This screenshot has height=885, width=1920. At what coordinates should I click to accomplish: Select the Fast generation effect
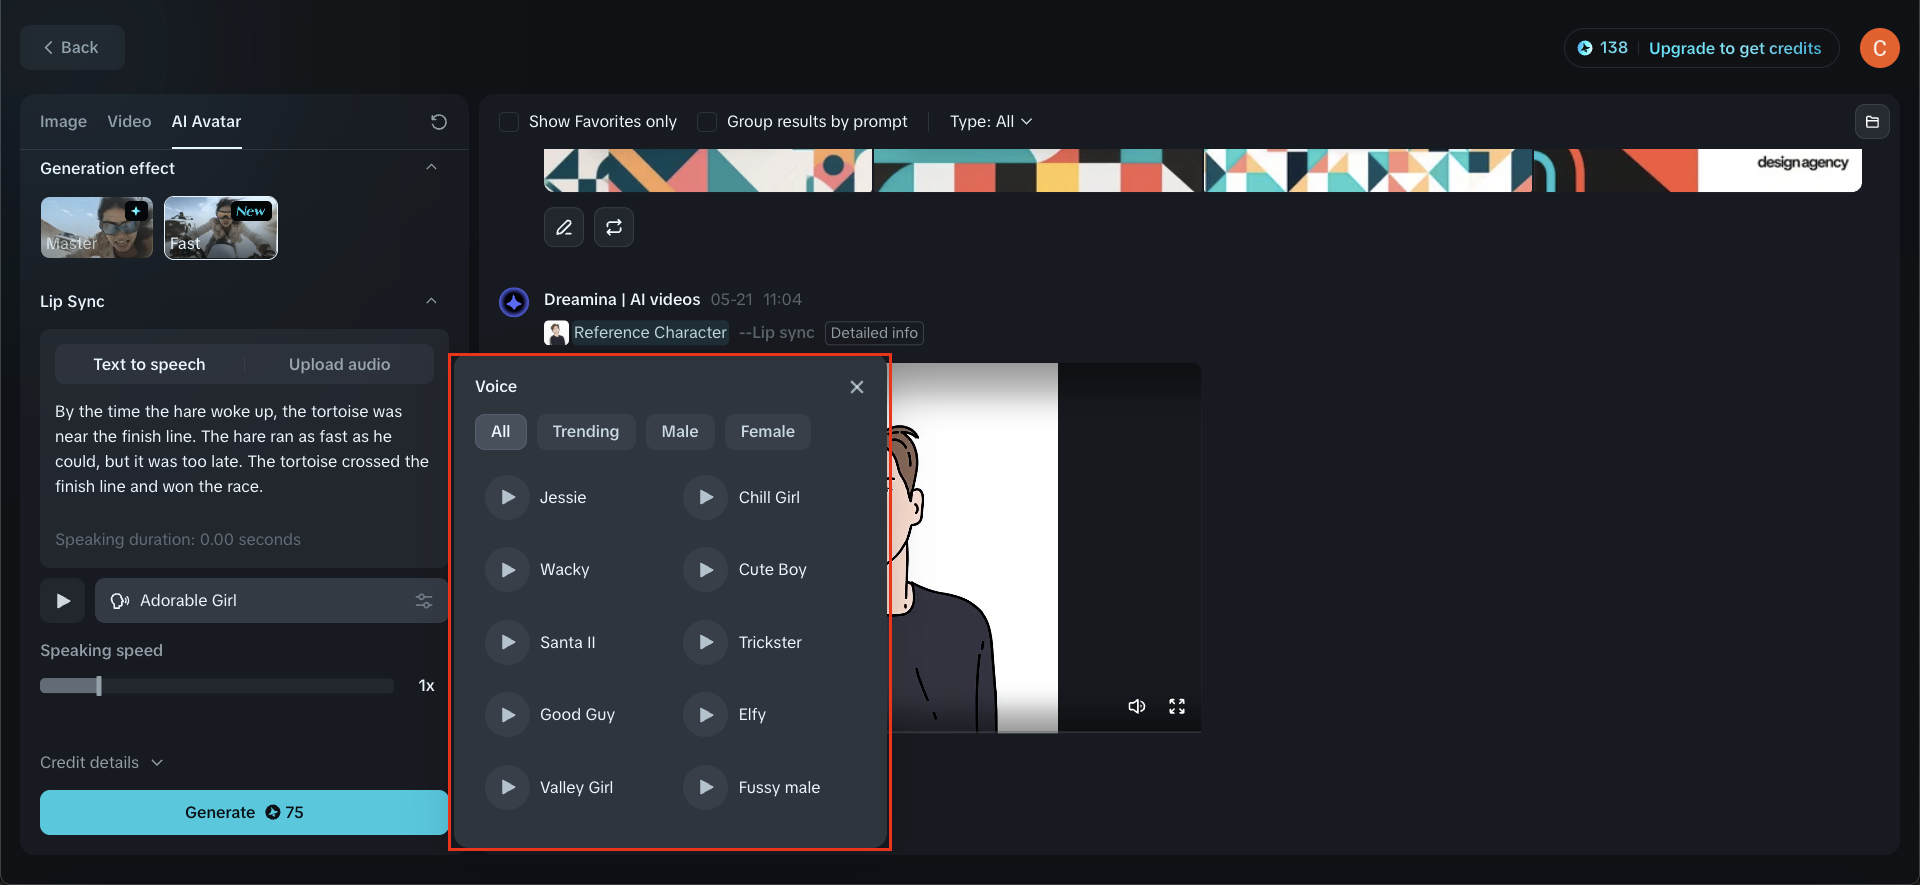(221, 228)
